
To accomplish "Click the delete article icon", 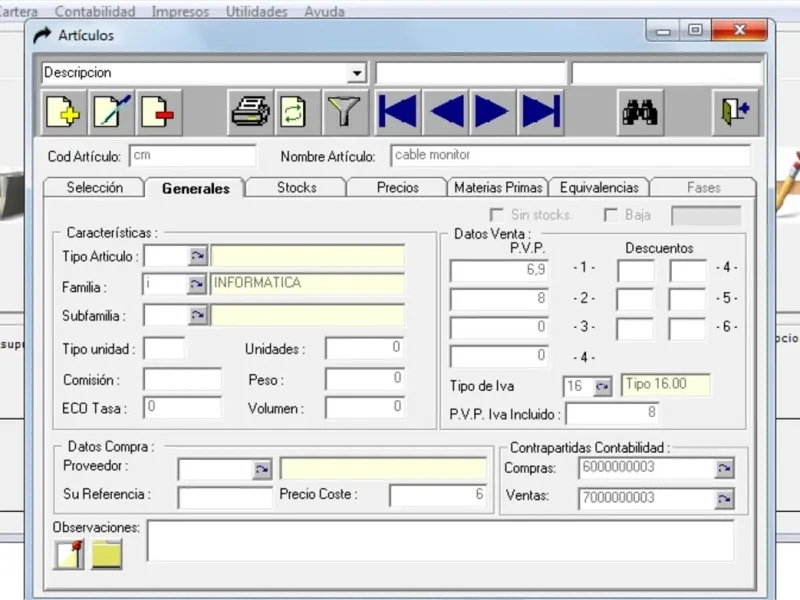I will (159, 112).
